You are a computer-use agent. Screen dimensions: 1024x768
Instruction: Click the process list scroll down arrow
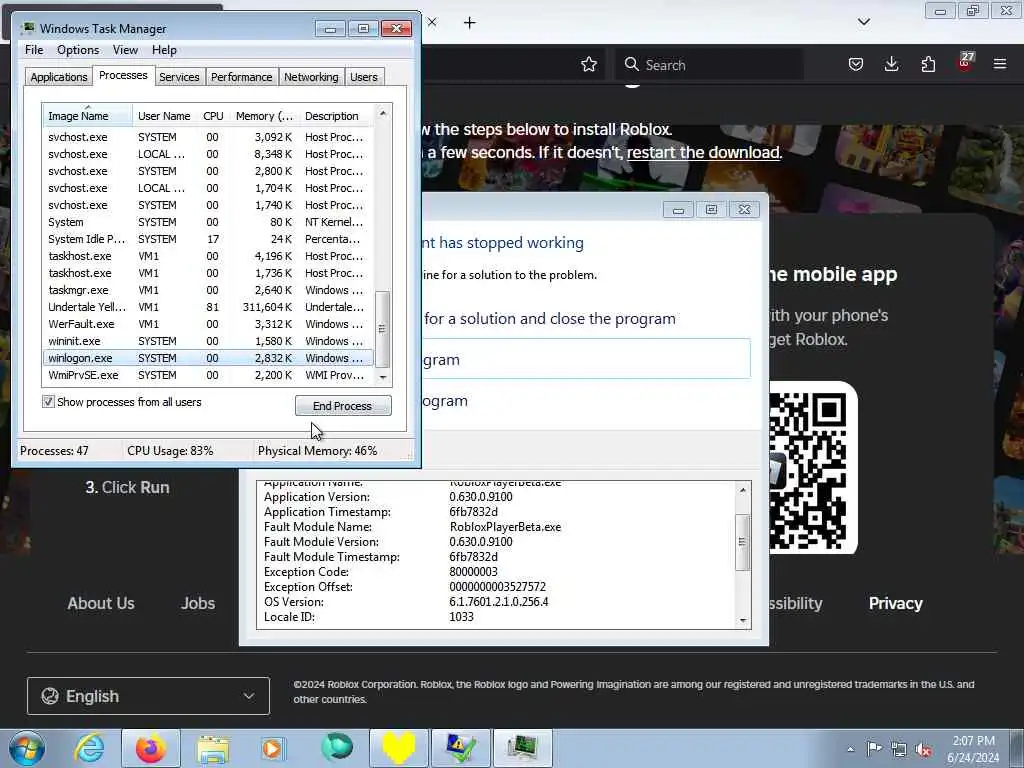point(383,377)
